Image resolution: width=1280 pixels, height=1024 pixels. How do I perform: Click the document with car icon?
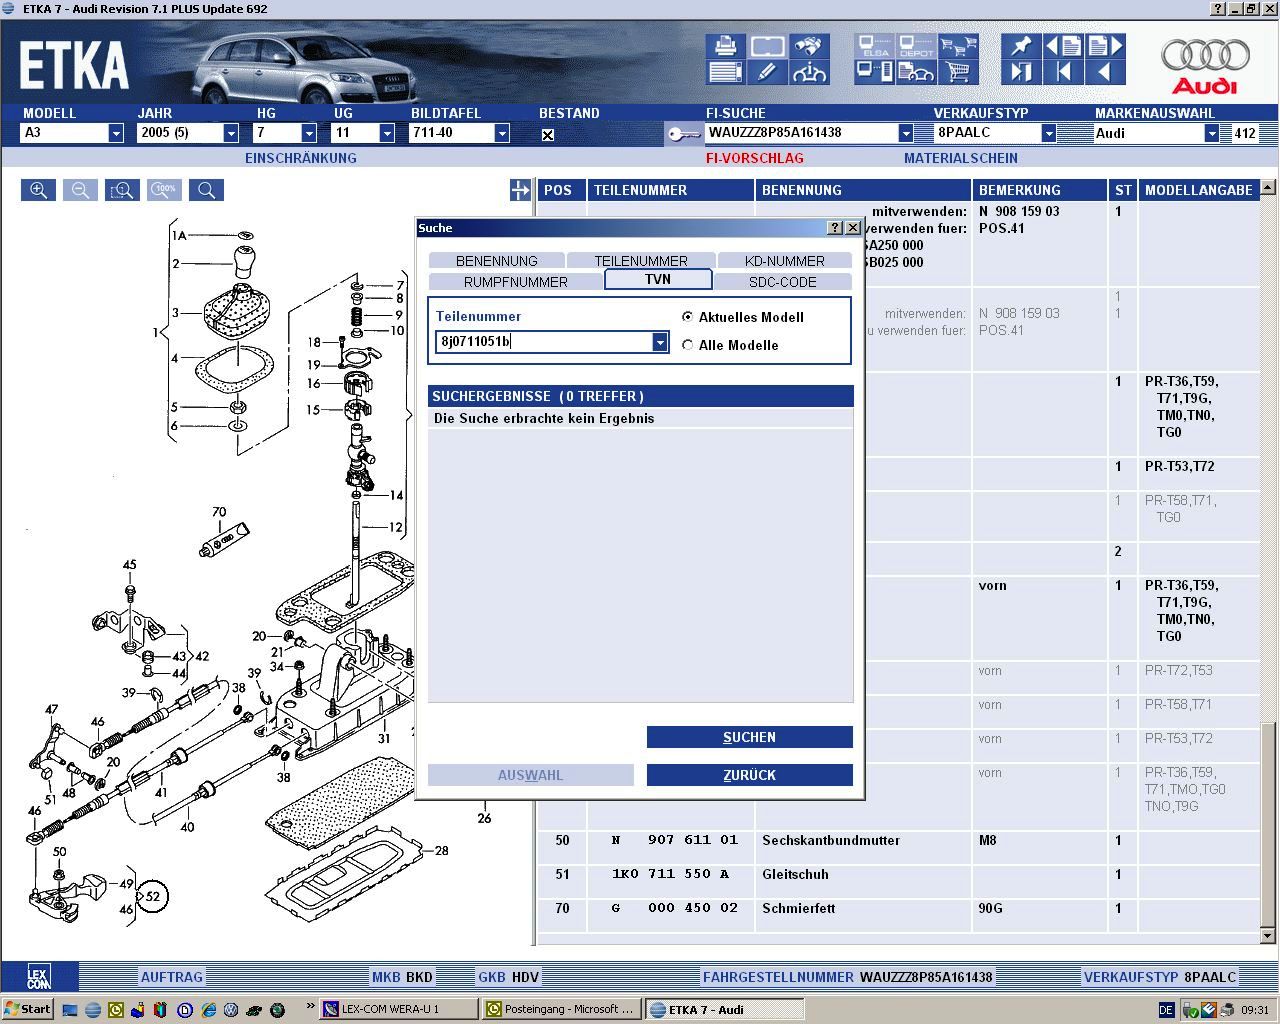tap(916, 72)
